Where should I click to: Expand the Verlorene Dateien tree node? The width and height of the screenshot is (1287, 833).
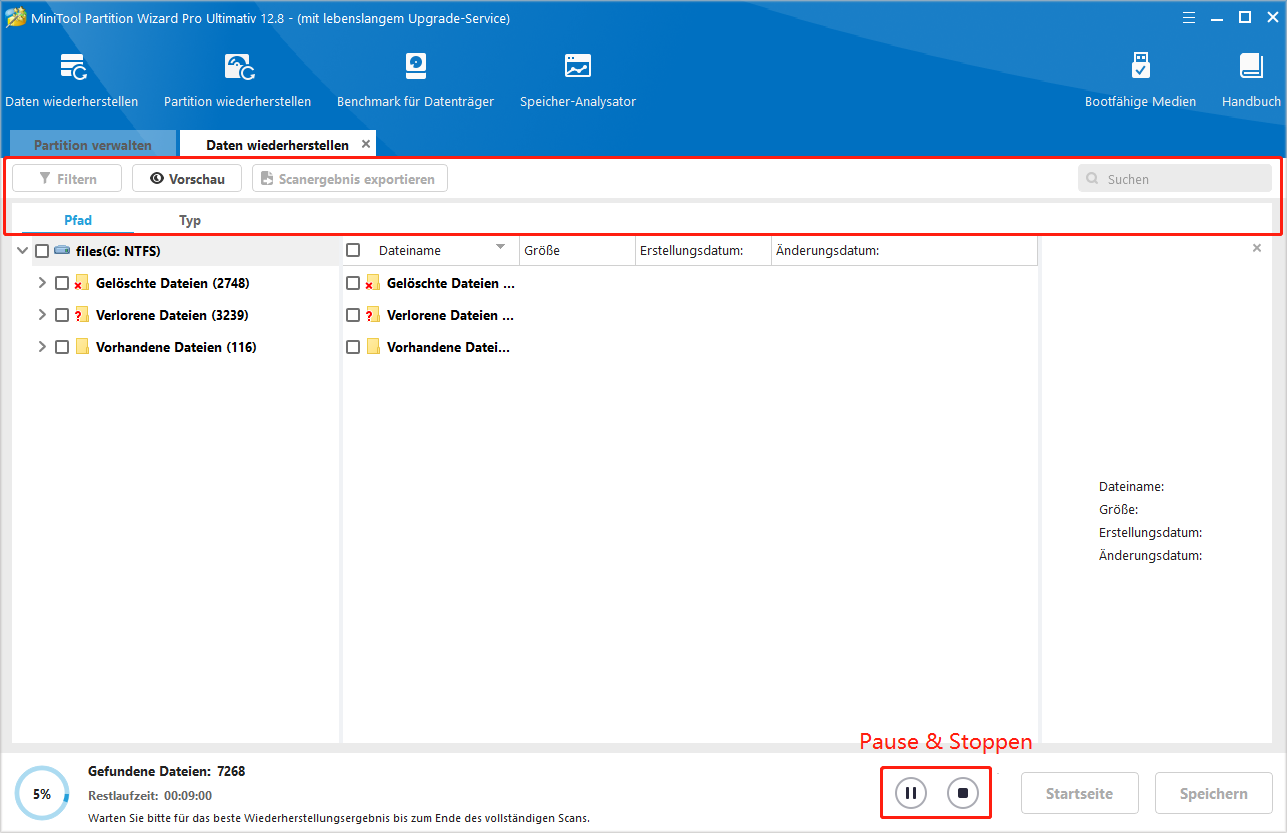pyautogui.click(x=42, y=315)
